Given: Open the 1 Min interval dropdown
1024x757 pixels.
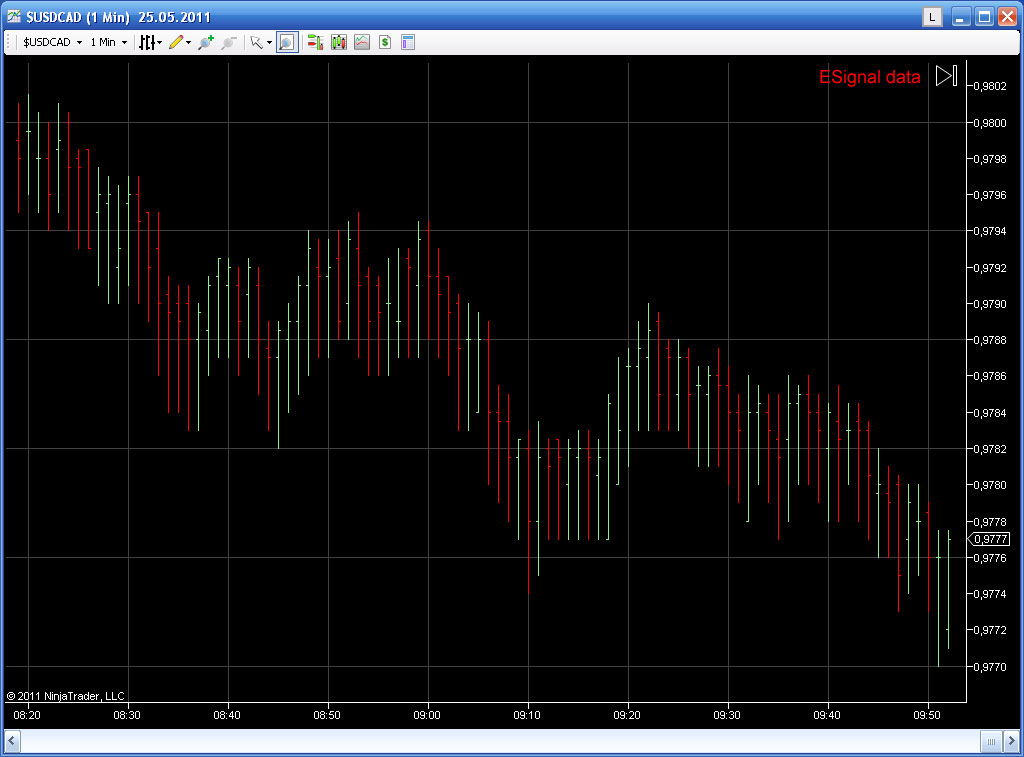Looking at the screenshot, I should (x=108, y=42).
